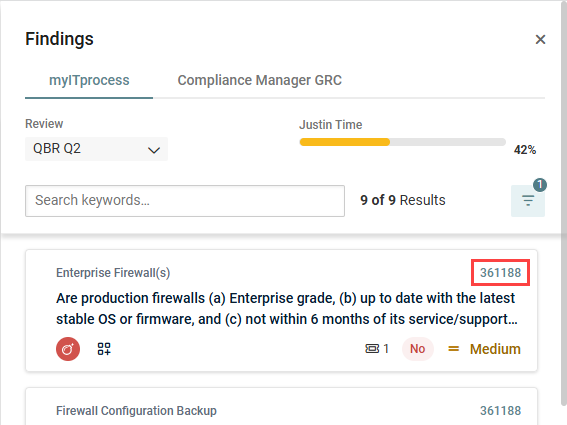Click the red target icon on firewall card
This screenshot has height=425, width=567.
click(x=68, y=349)
